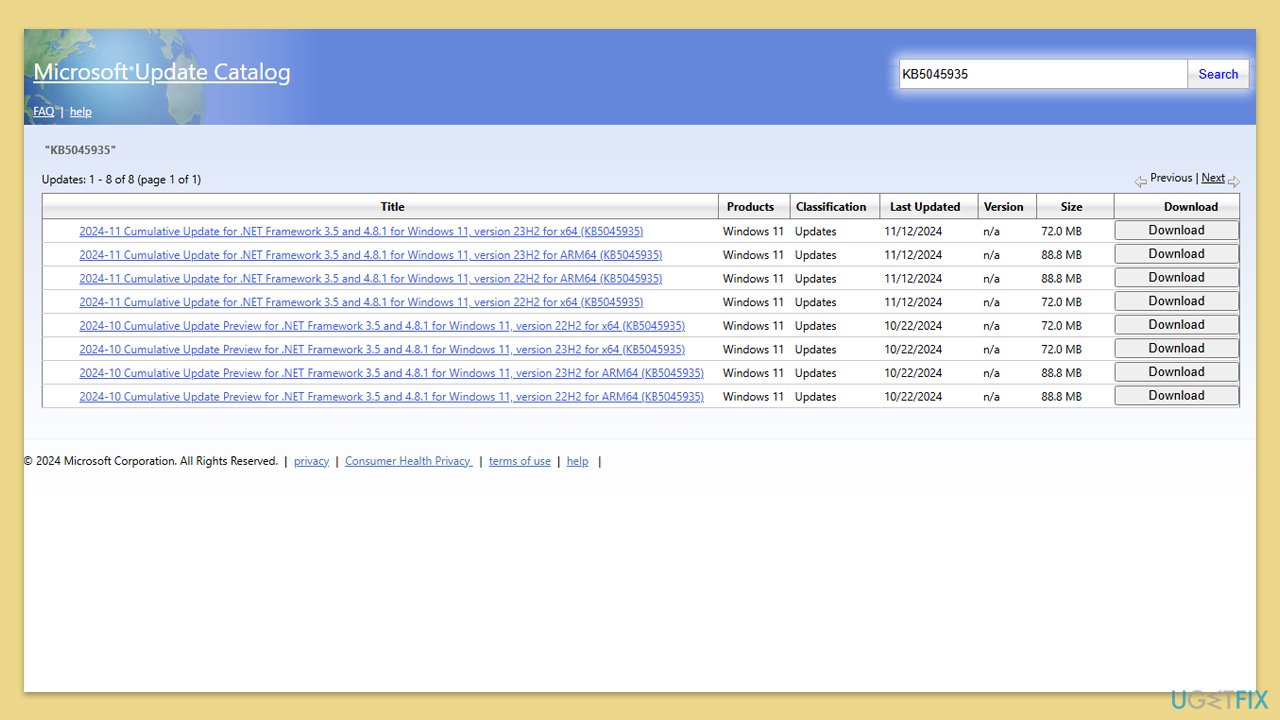Download the 2024-10 Preview 22H2 ARM64 update
The image size is (1280, 720).
click(1176, 396)
